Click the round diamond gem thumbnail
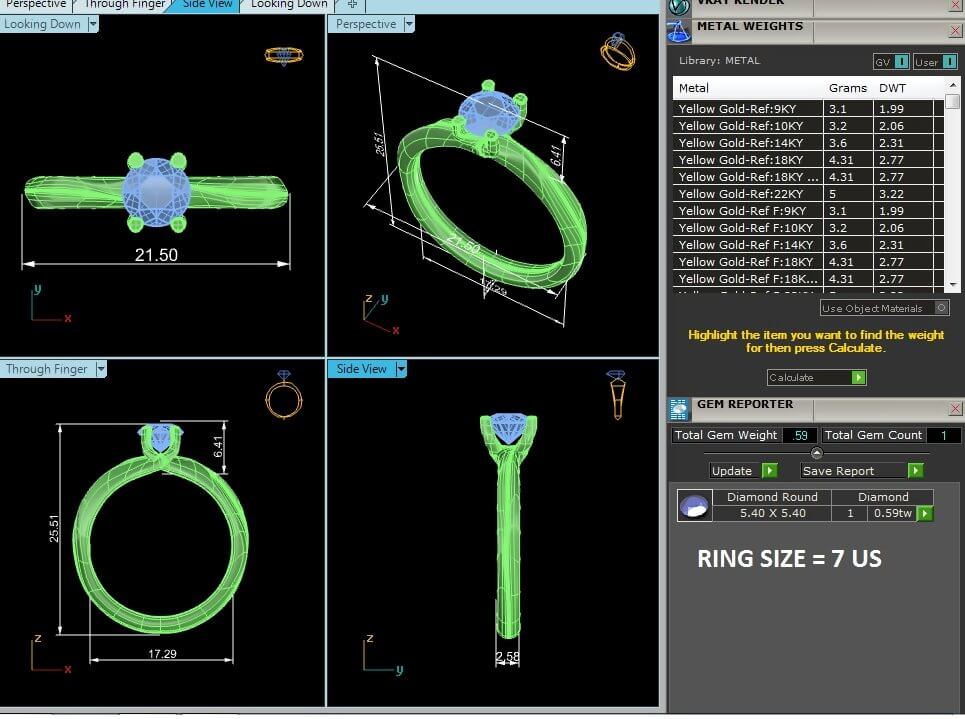The image size is (965, 719). click(694, 506)
